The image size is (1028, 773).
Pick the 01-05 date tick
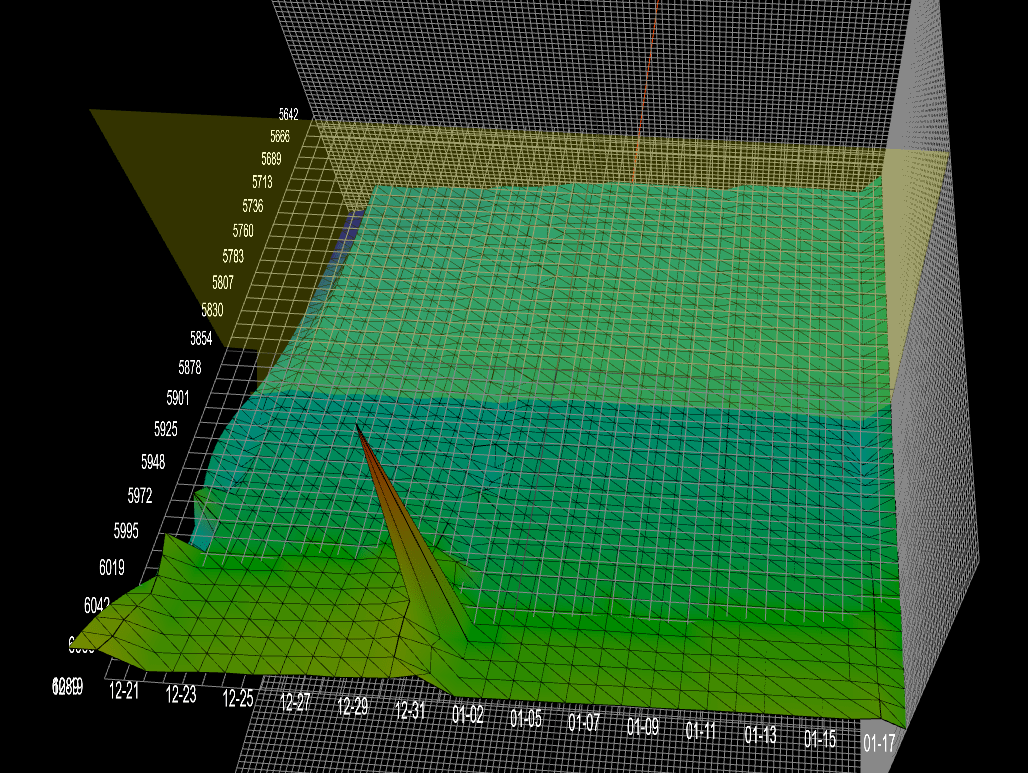[526, 719]
